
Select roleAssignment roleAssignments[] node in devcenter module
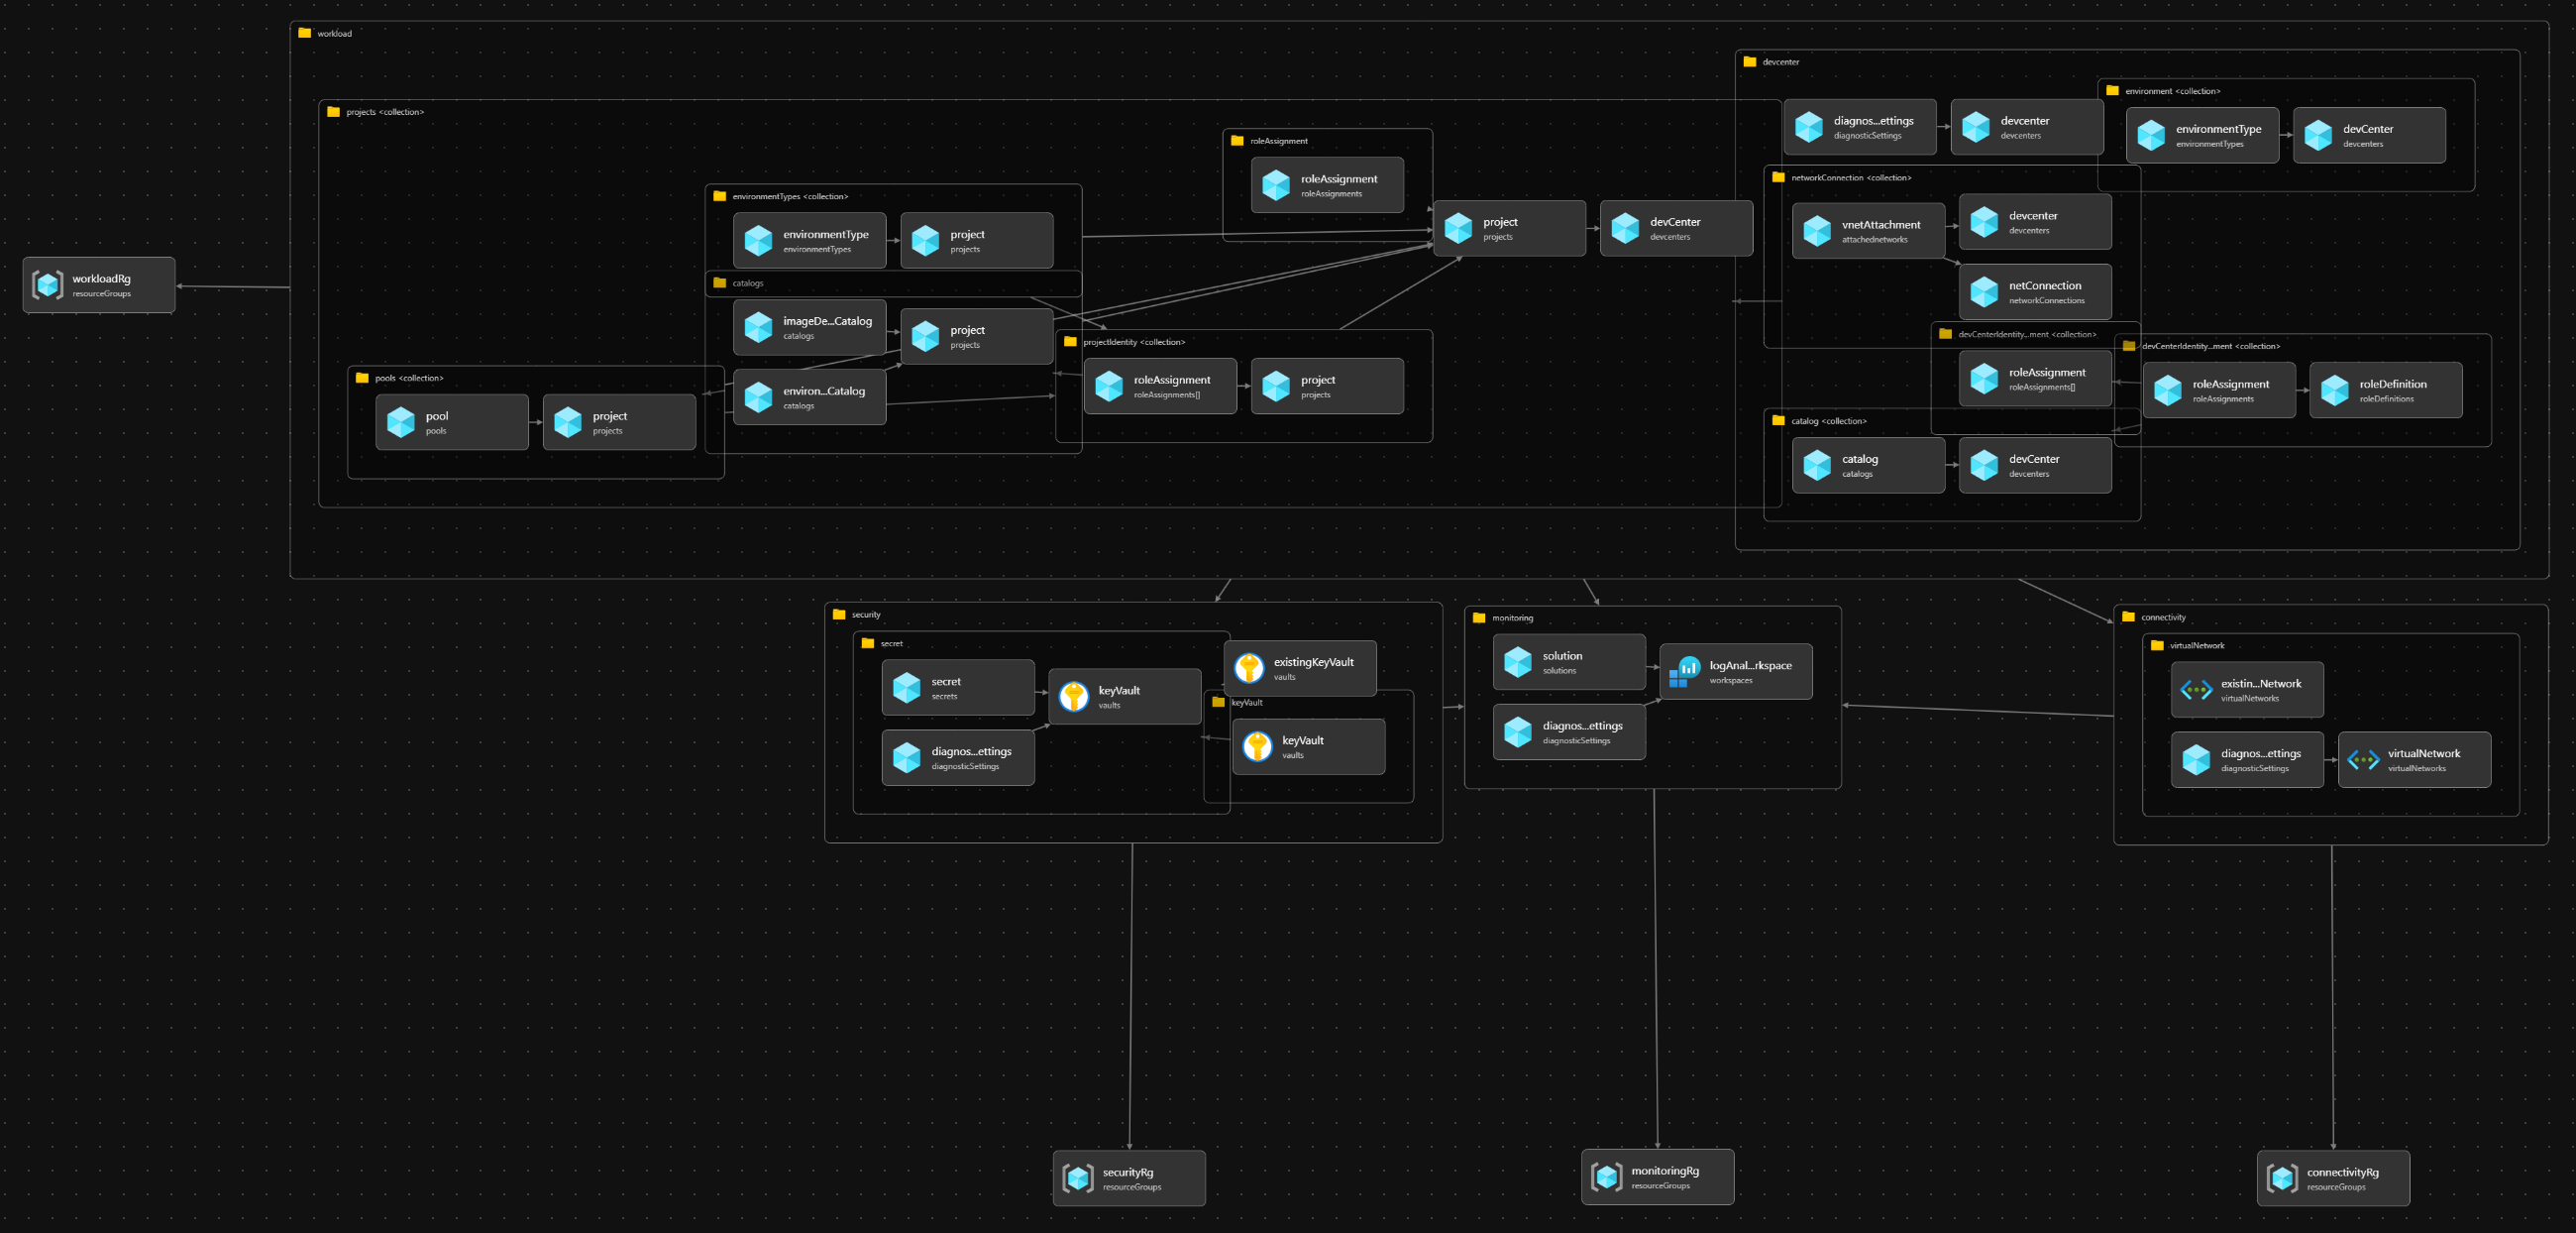[2035, 379]
